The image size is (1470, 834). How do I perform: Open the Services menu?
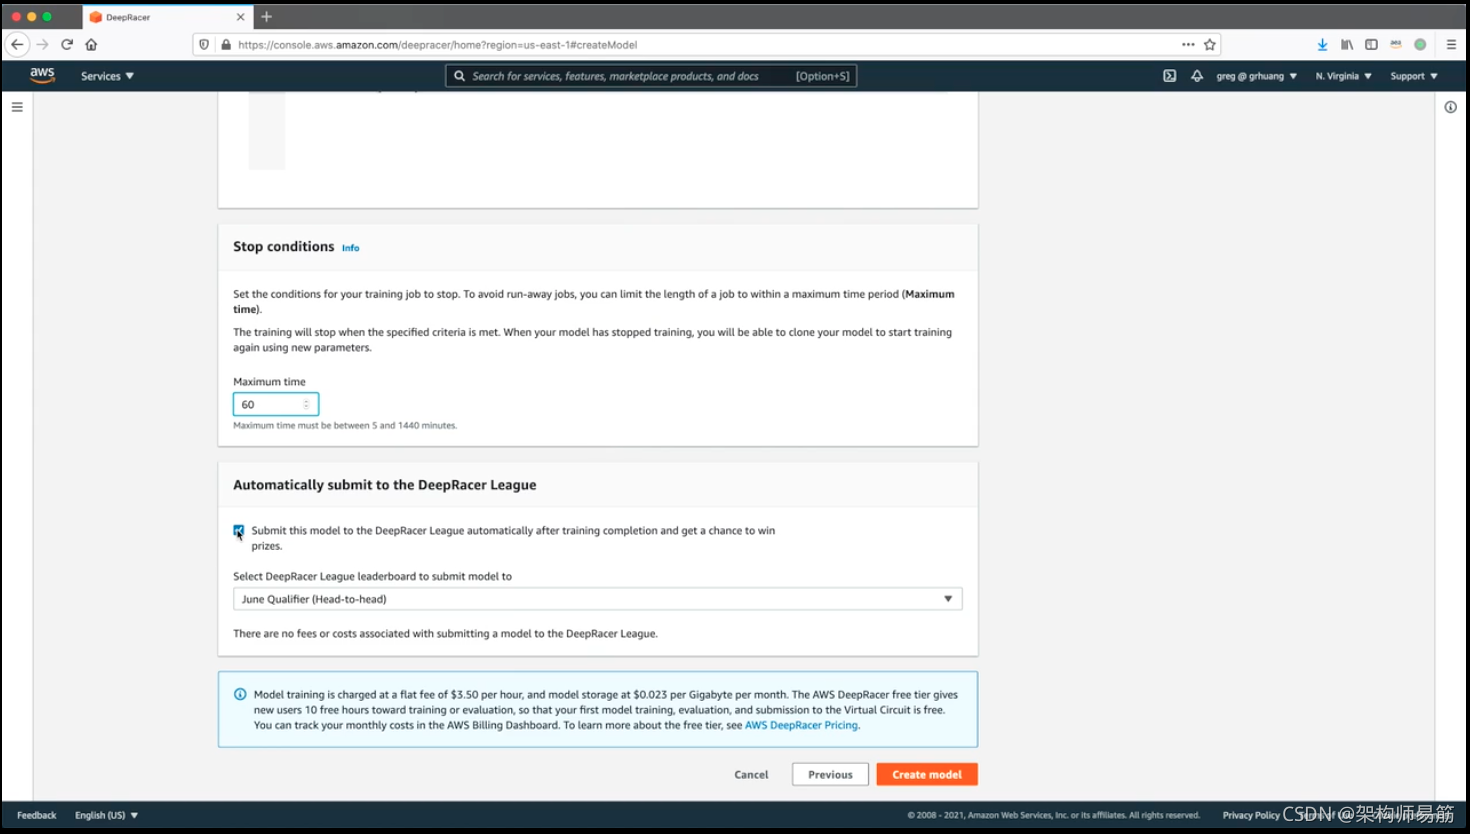[107, 76]
